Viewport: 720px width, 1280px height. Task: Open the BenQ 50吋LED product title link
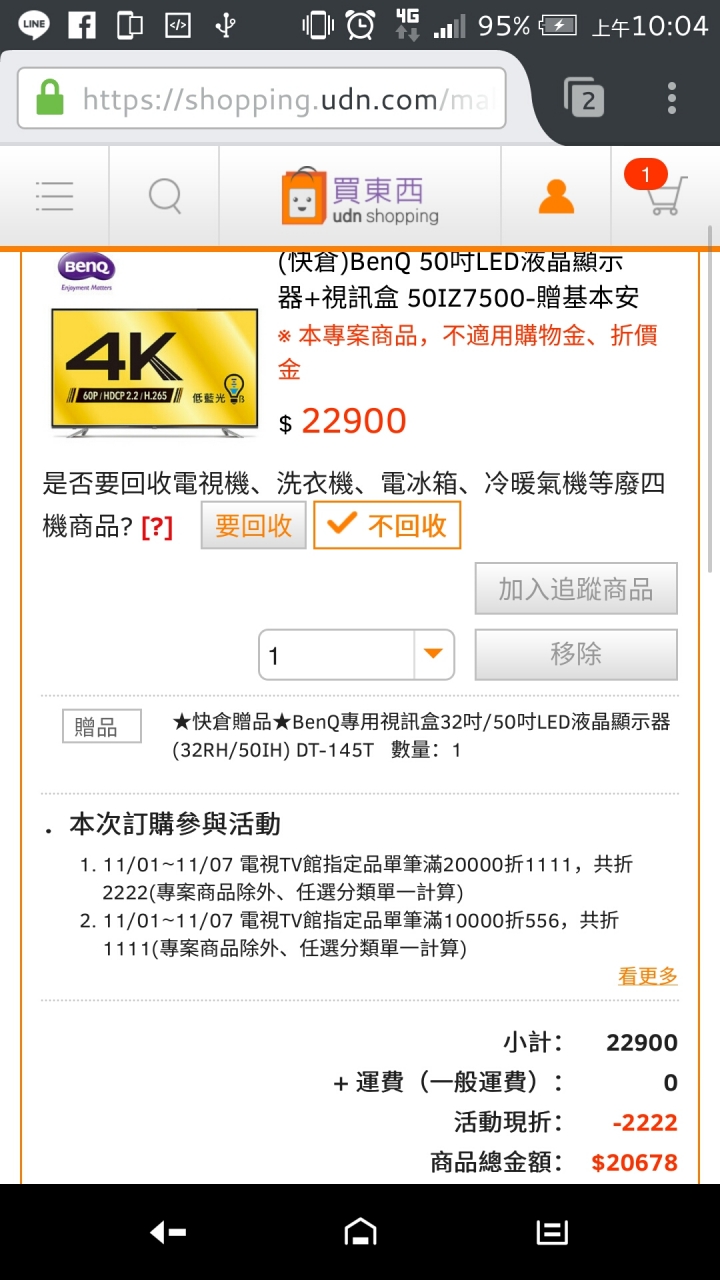coord(458,280)
